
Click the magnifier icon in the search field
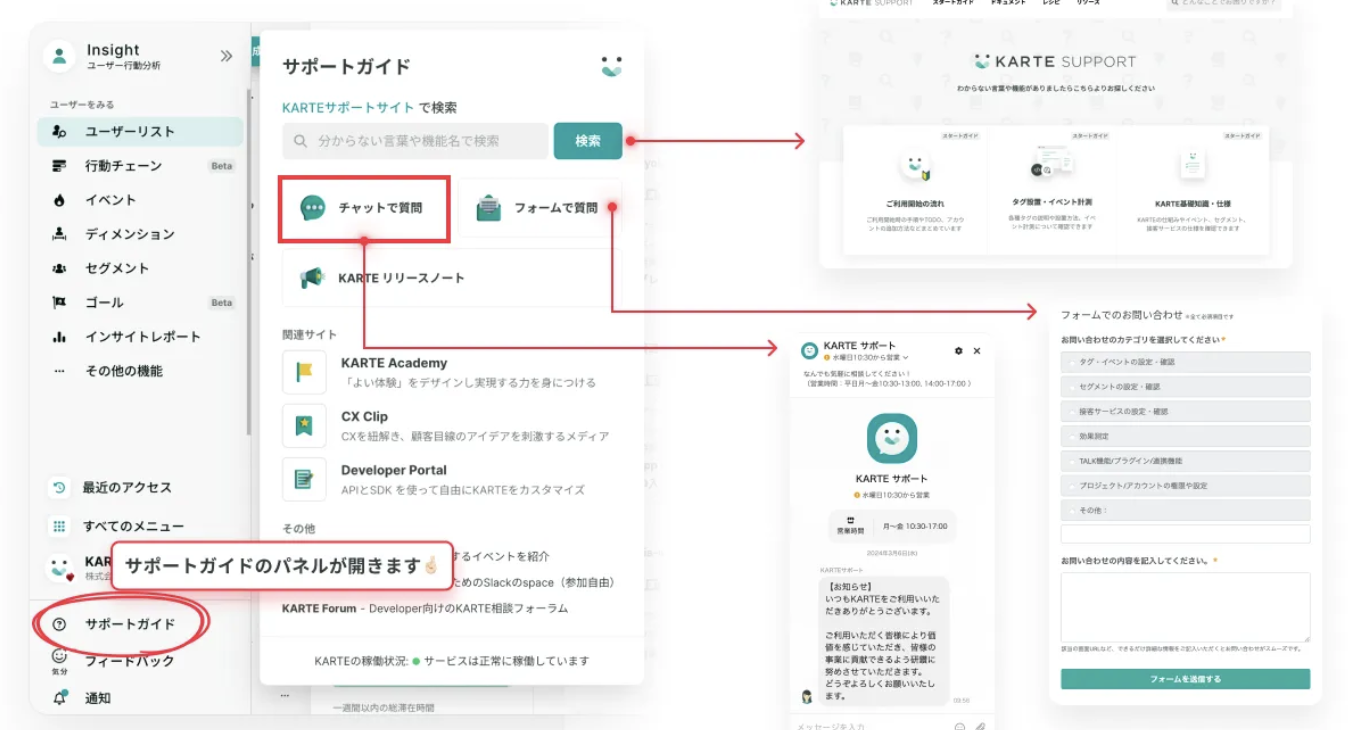300,141
